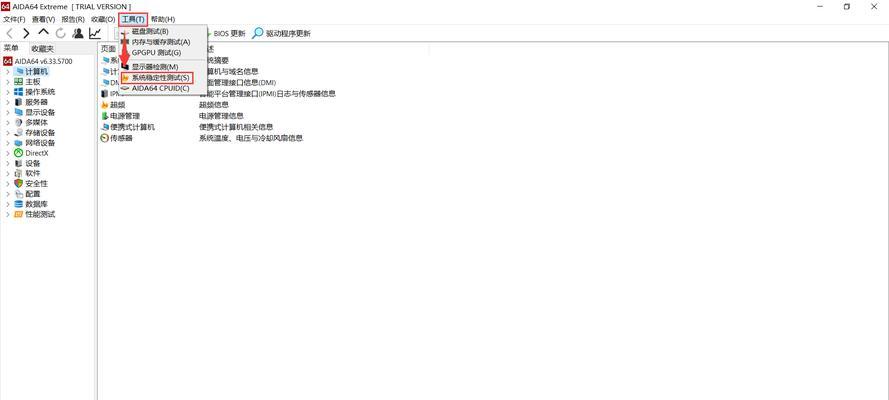Click the 电源管理 battery icon in list
This screenshot has height=400, width=889.
[104, 116]
